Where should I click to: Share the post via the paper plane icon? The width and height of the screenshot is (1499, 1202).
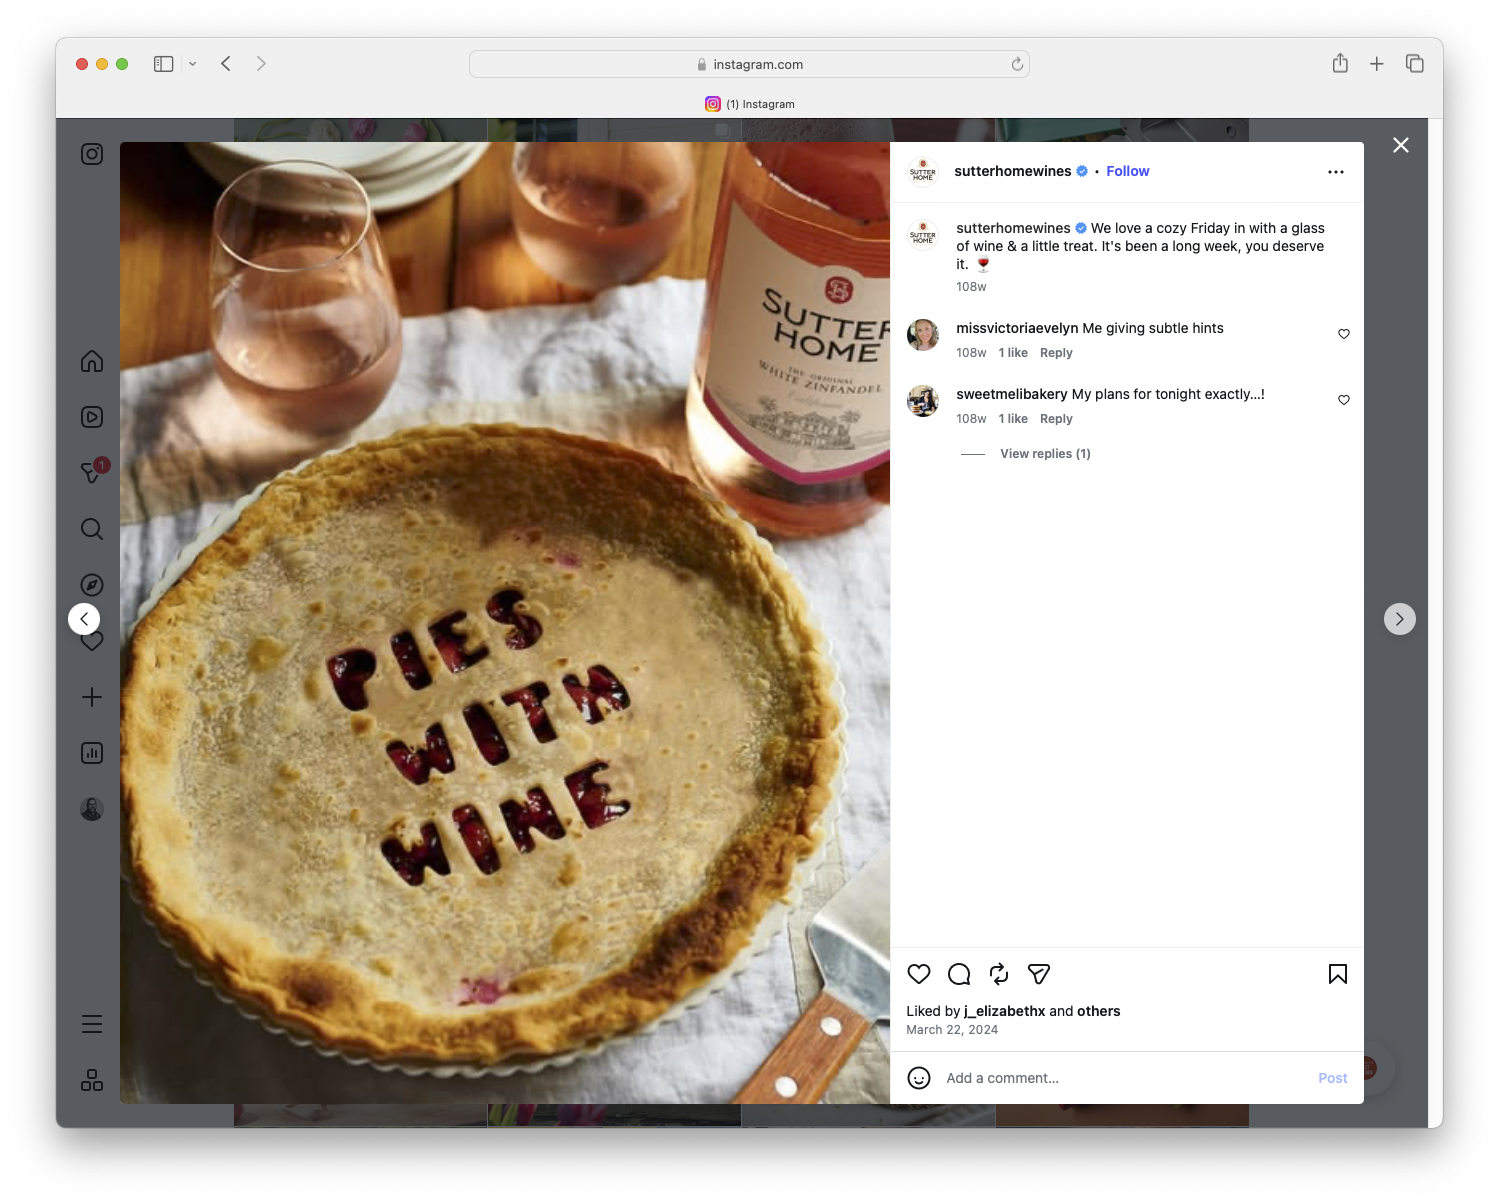(1038, 974)
